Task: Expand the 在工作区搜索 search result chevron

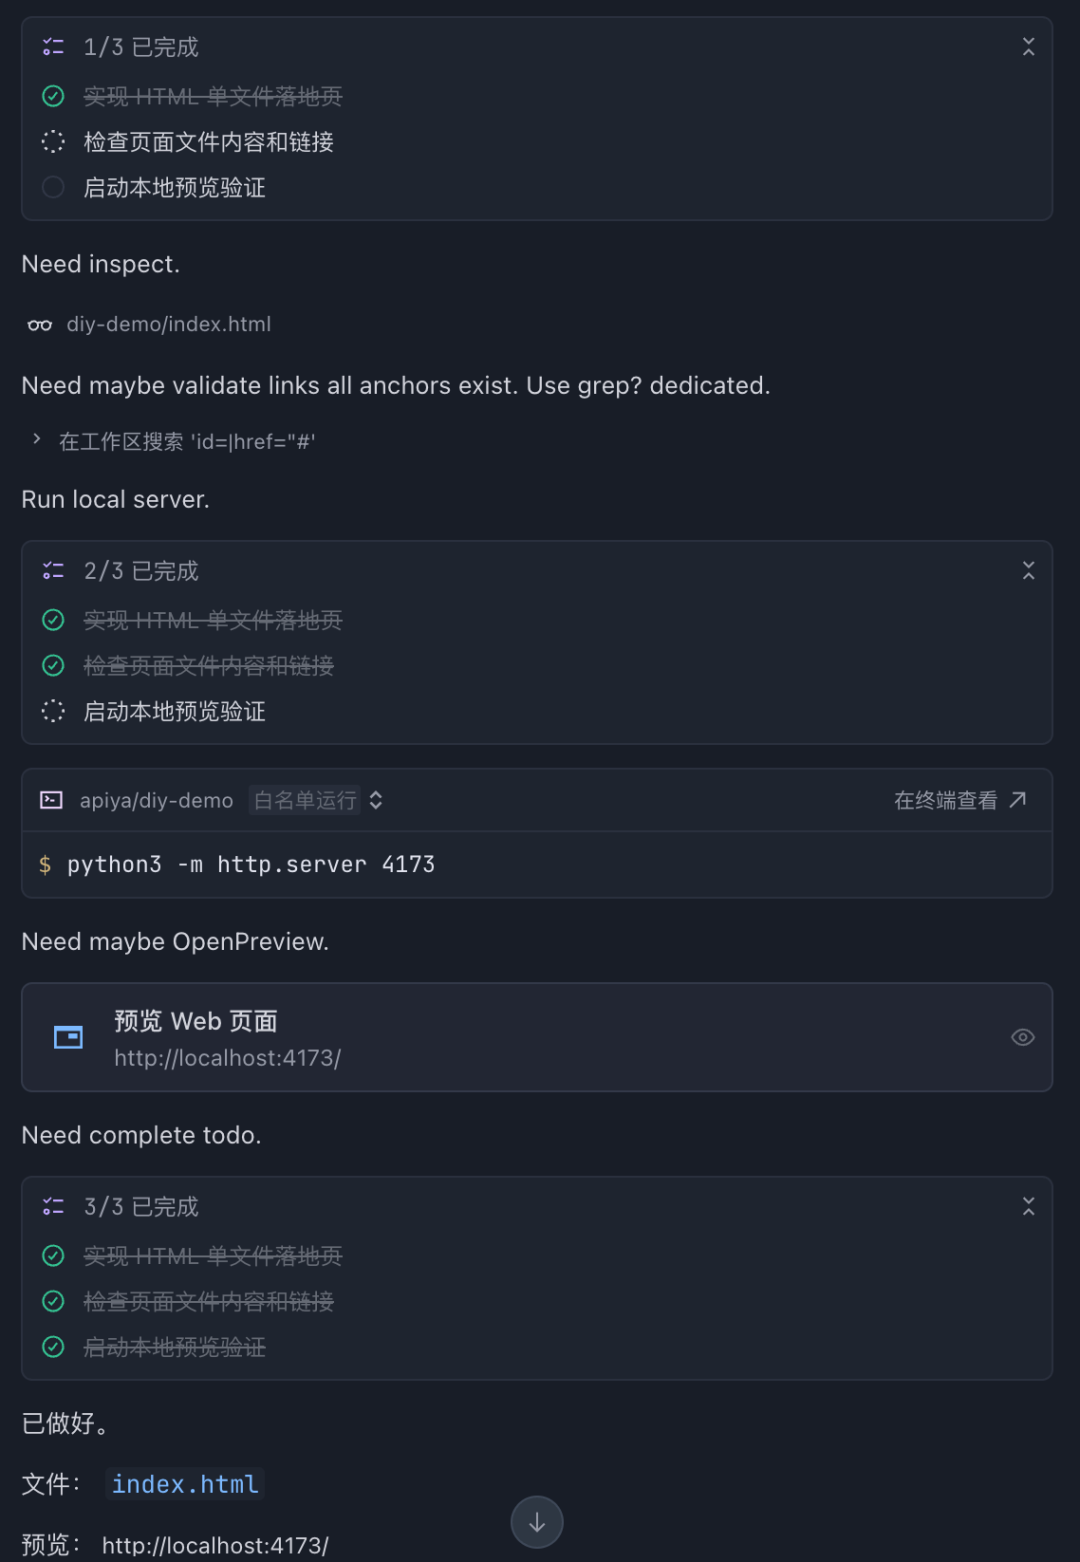Action: pyautogui.click(x=37, y=440)
